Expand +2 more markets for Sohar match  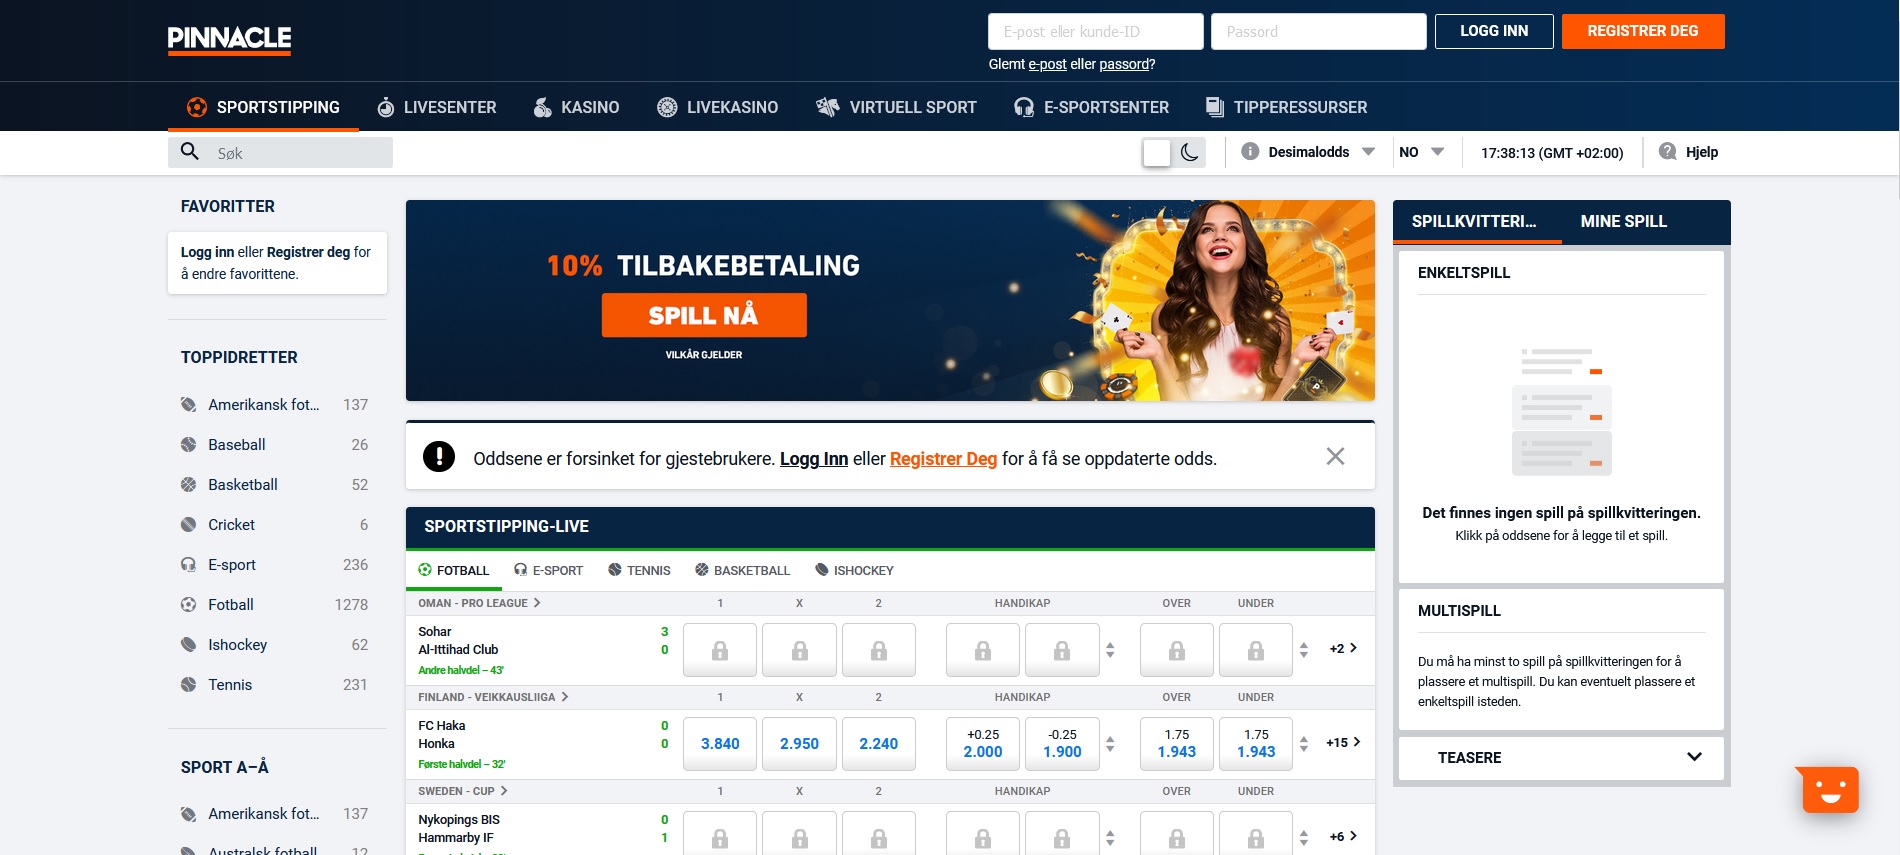point(1343,648)
